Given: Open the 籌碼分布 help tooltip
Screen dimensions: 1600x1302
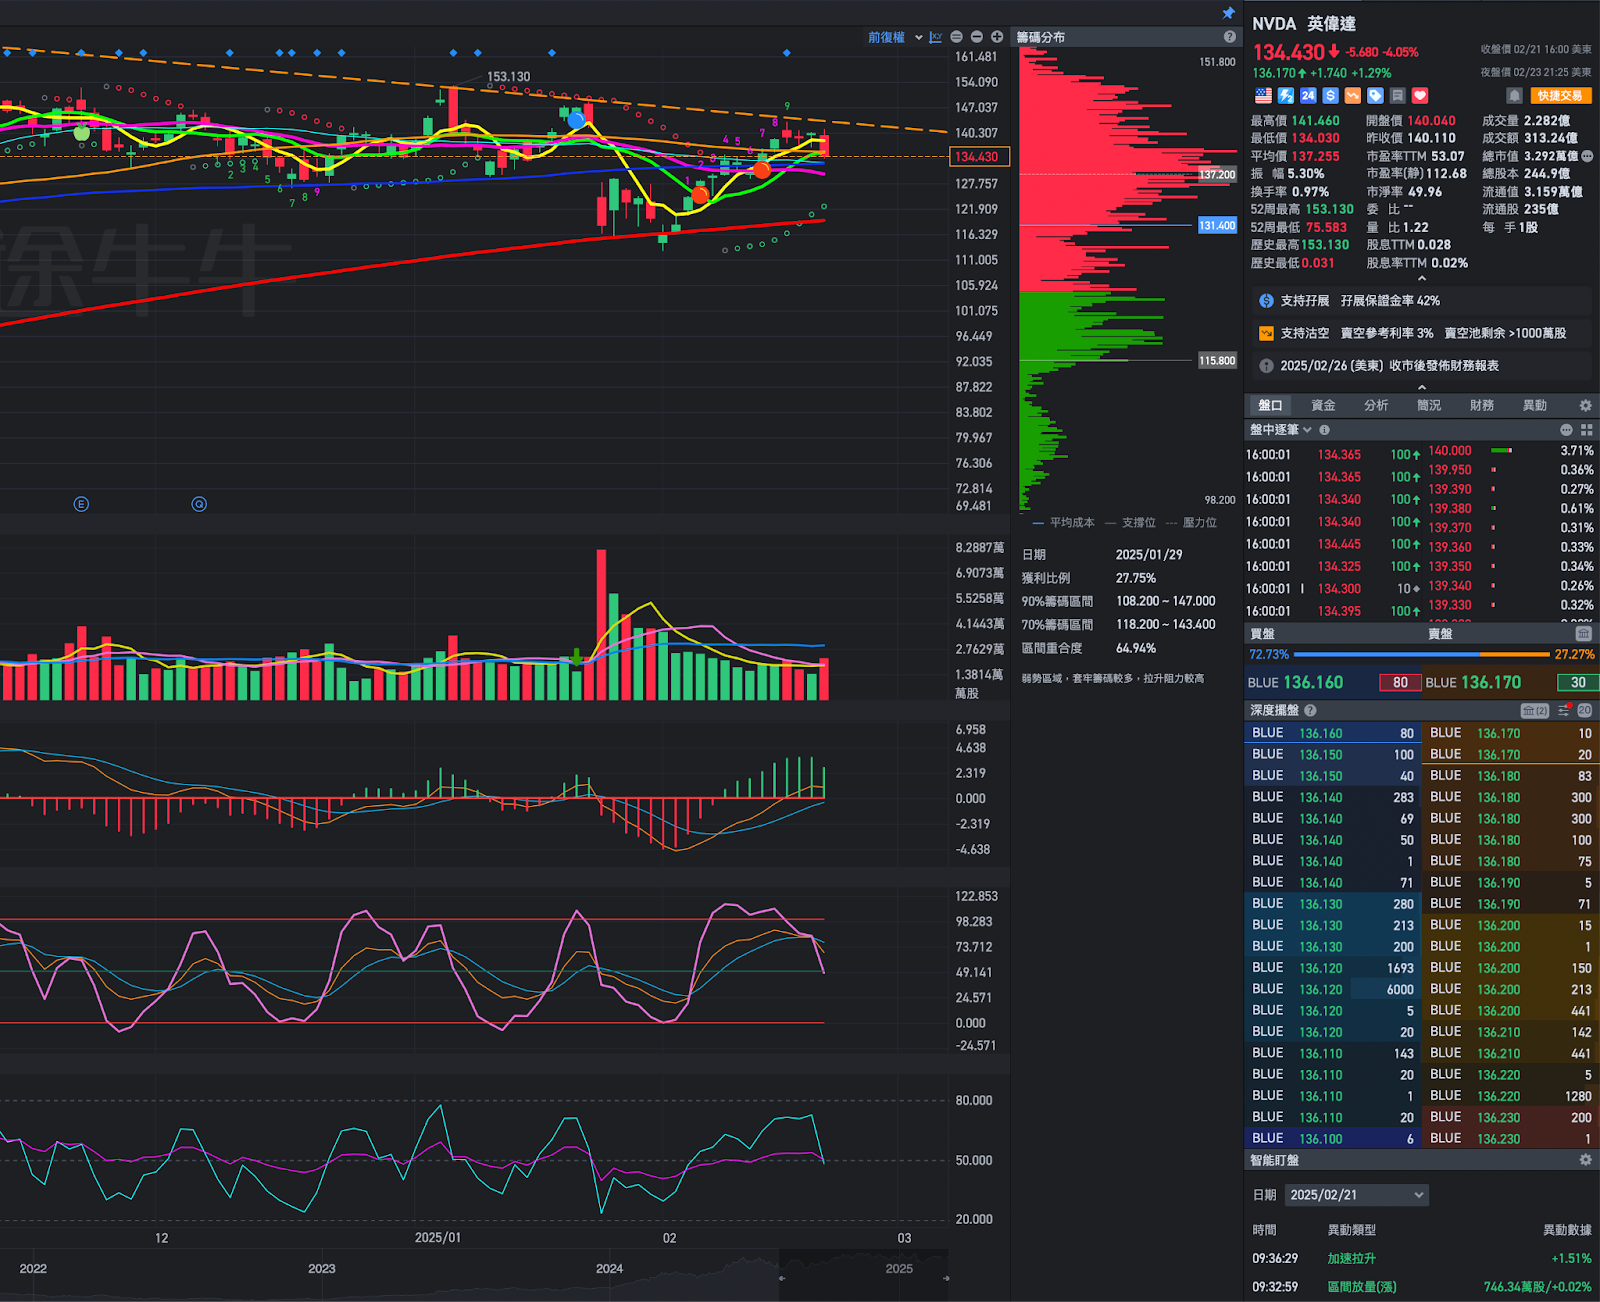Looking at the screenshot, I should (1230, 37).
